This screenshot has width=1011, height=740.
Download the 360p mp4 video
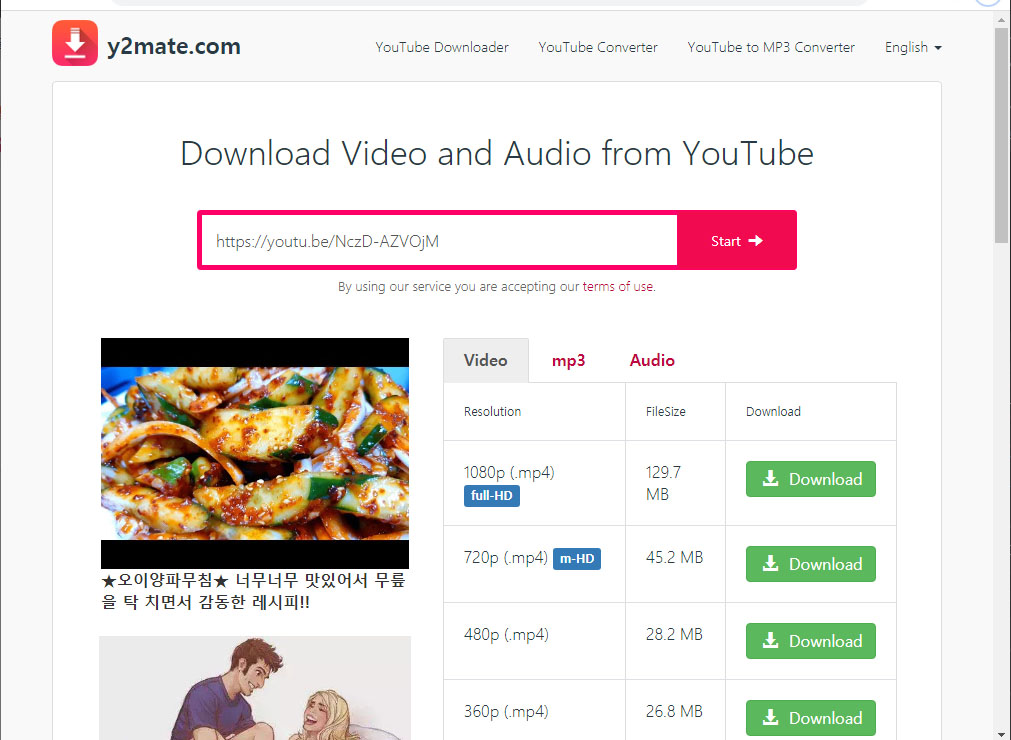(x=810, y=718)
